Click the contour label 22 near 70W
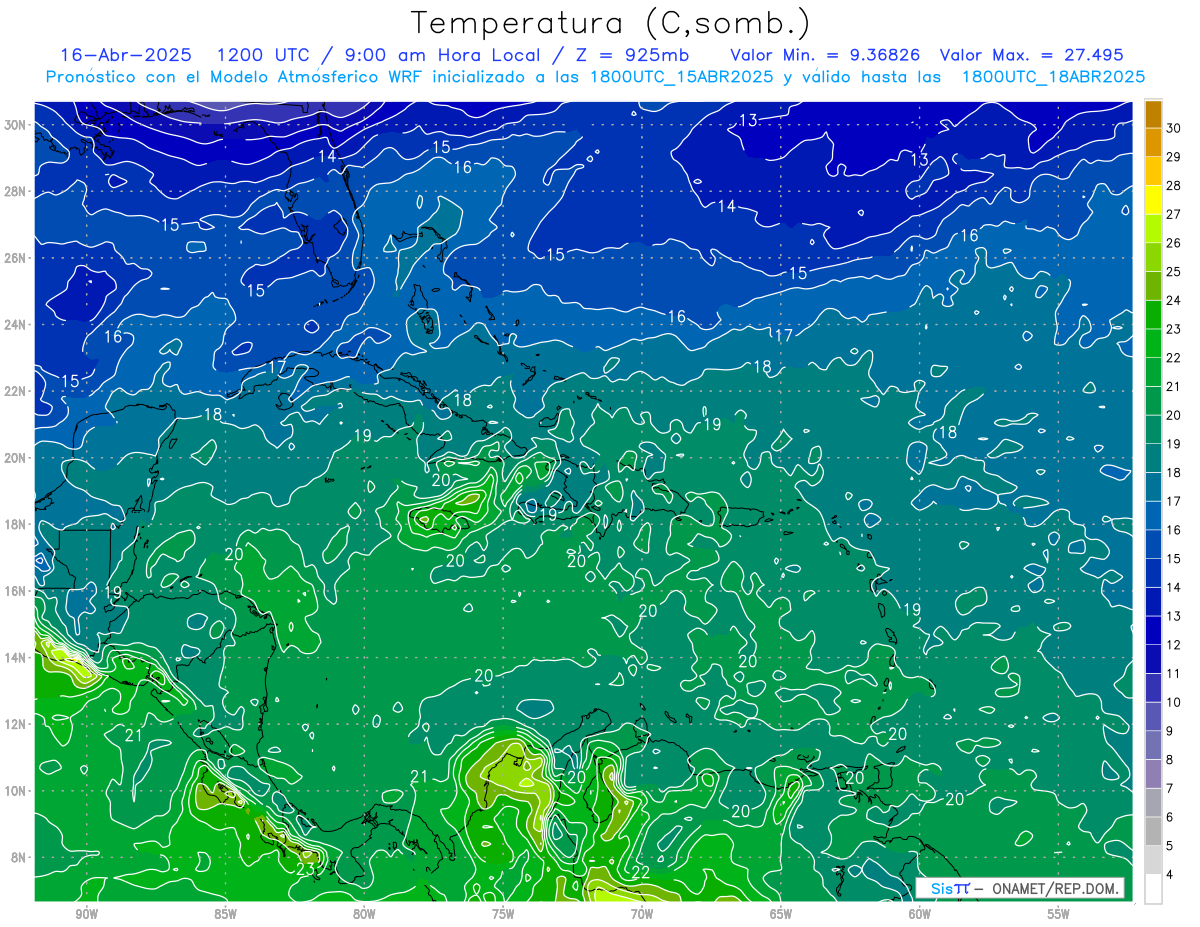Image resolution: width=1200 pixels, height=927 pixels. point(641,872)
